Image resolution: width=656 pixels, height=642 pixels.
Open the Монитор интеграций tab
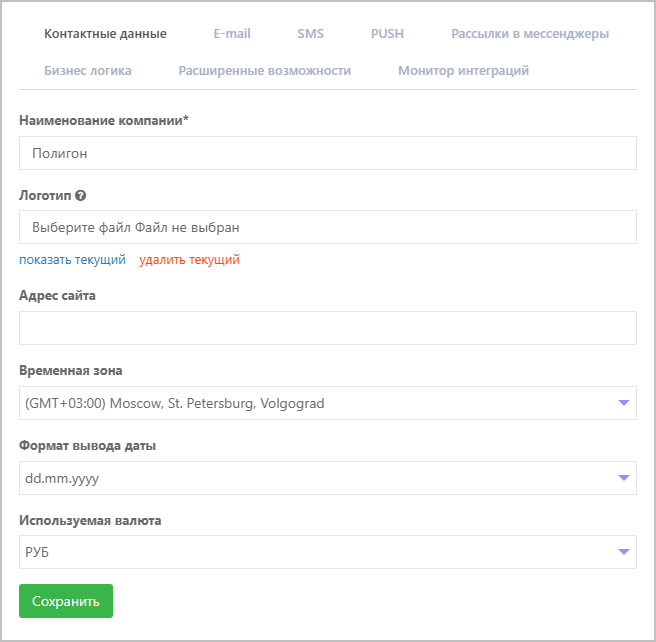point(463,71)
